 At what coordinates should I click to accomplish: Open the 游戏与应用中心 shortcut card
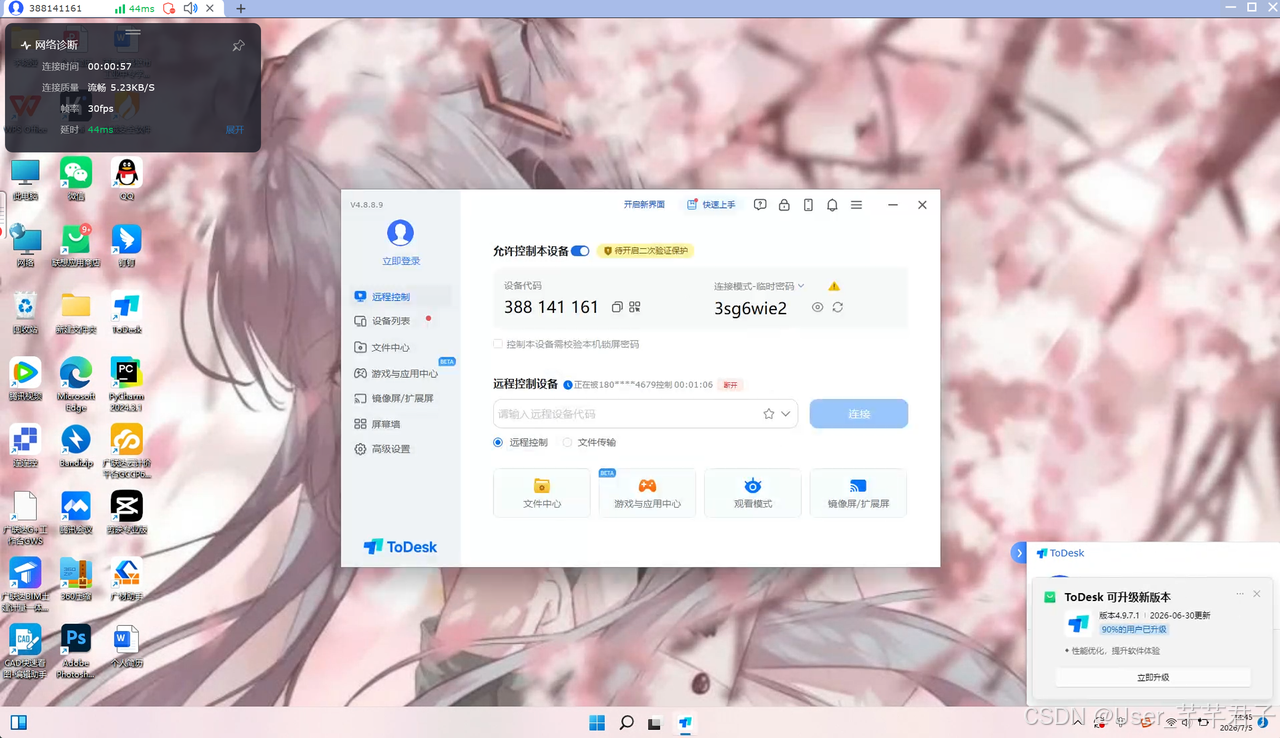pos(647,493)
